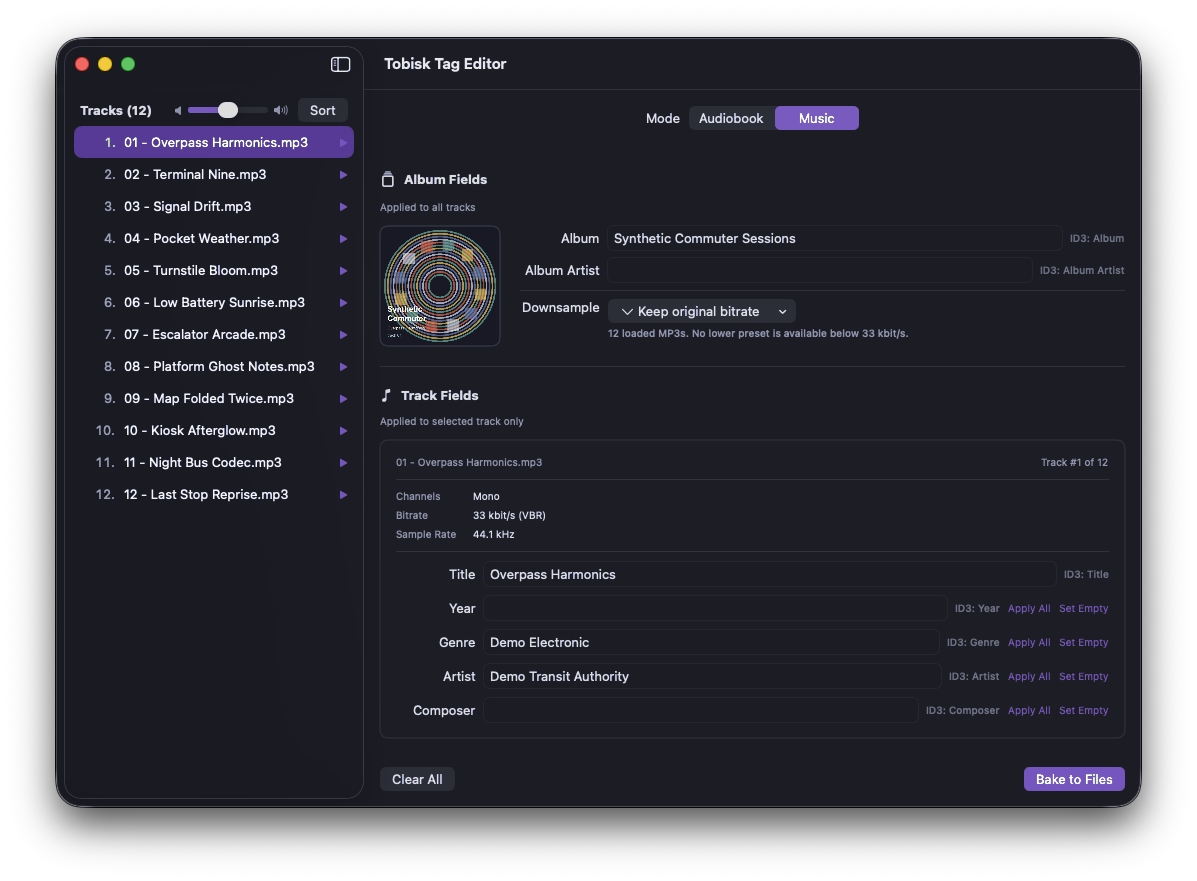1197x881 pixels.
Task: Focus the Album Artist field
Action: coord(819,270)
